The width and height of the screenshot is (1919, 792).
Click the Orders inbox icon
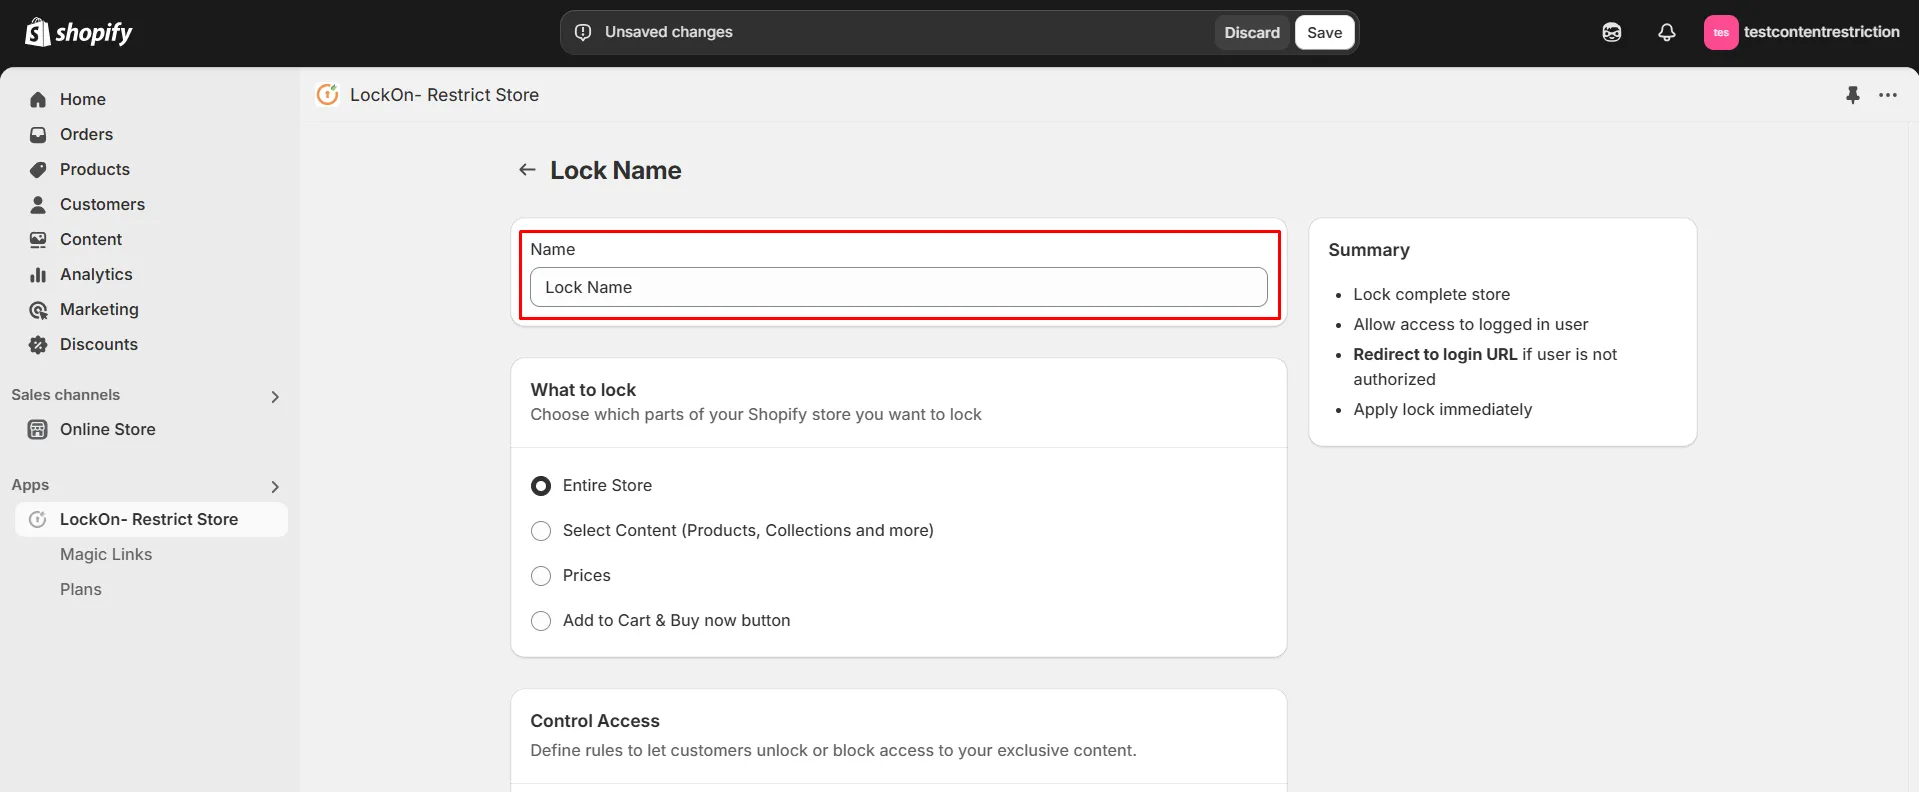tap(38, 134)
